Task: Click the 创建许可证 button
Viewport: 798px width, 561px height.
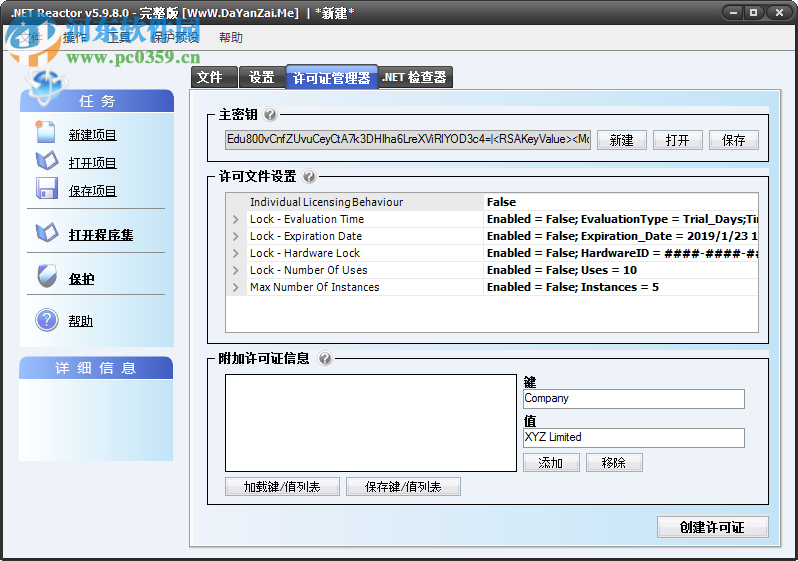Action: [x=712, y=527]
